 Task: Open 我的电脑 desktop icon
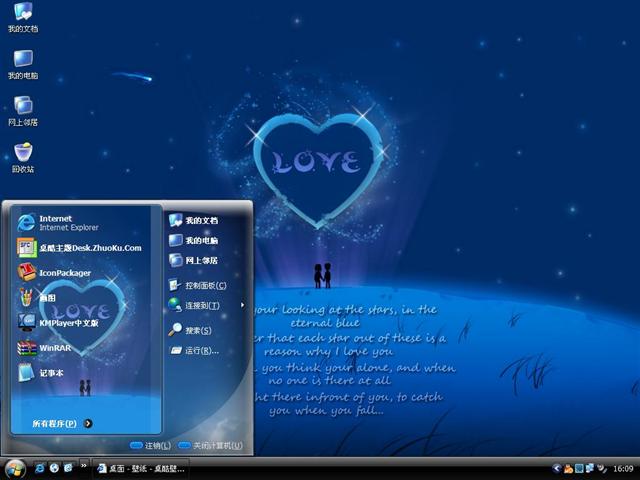click(x=23, y=64)
